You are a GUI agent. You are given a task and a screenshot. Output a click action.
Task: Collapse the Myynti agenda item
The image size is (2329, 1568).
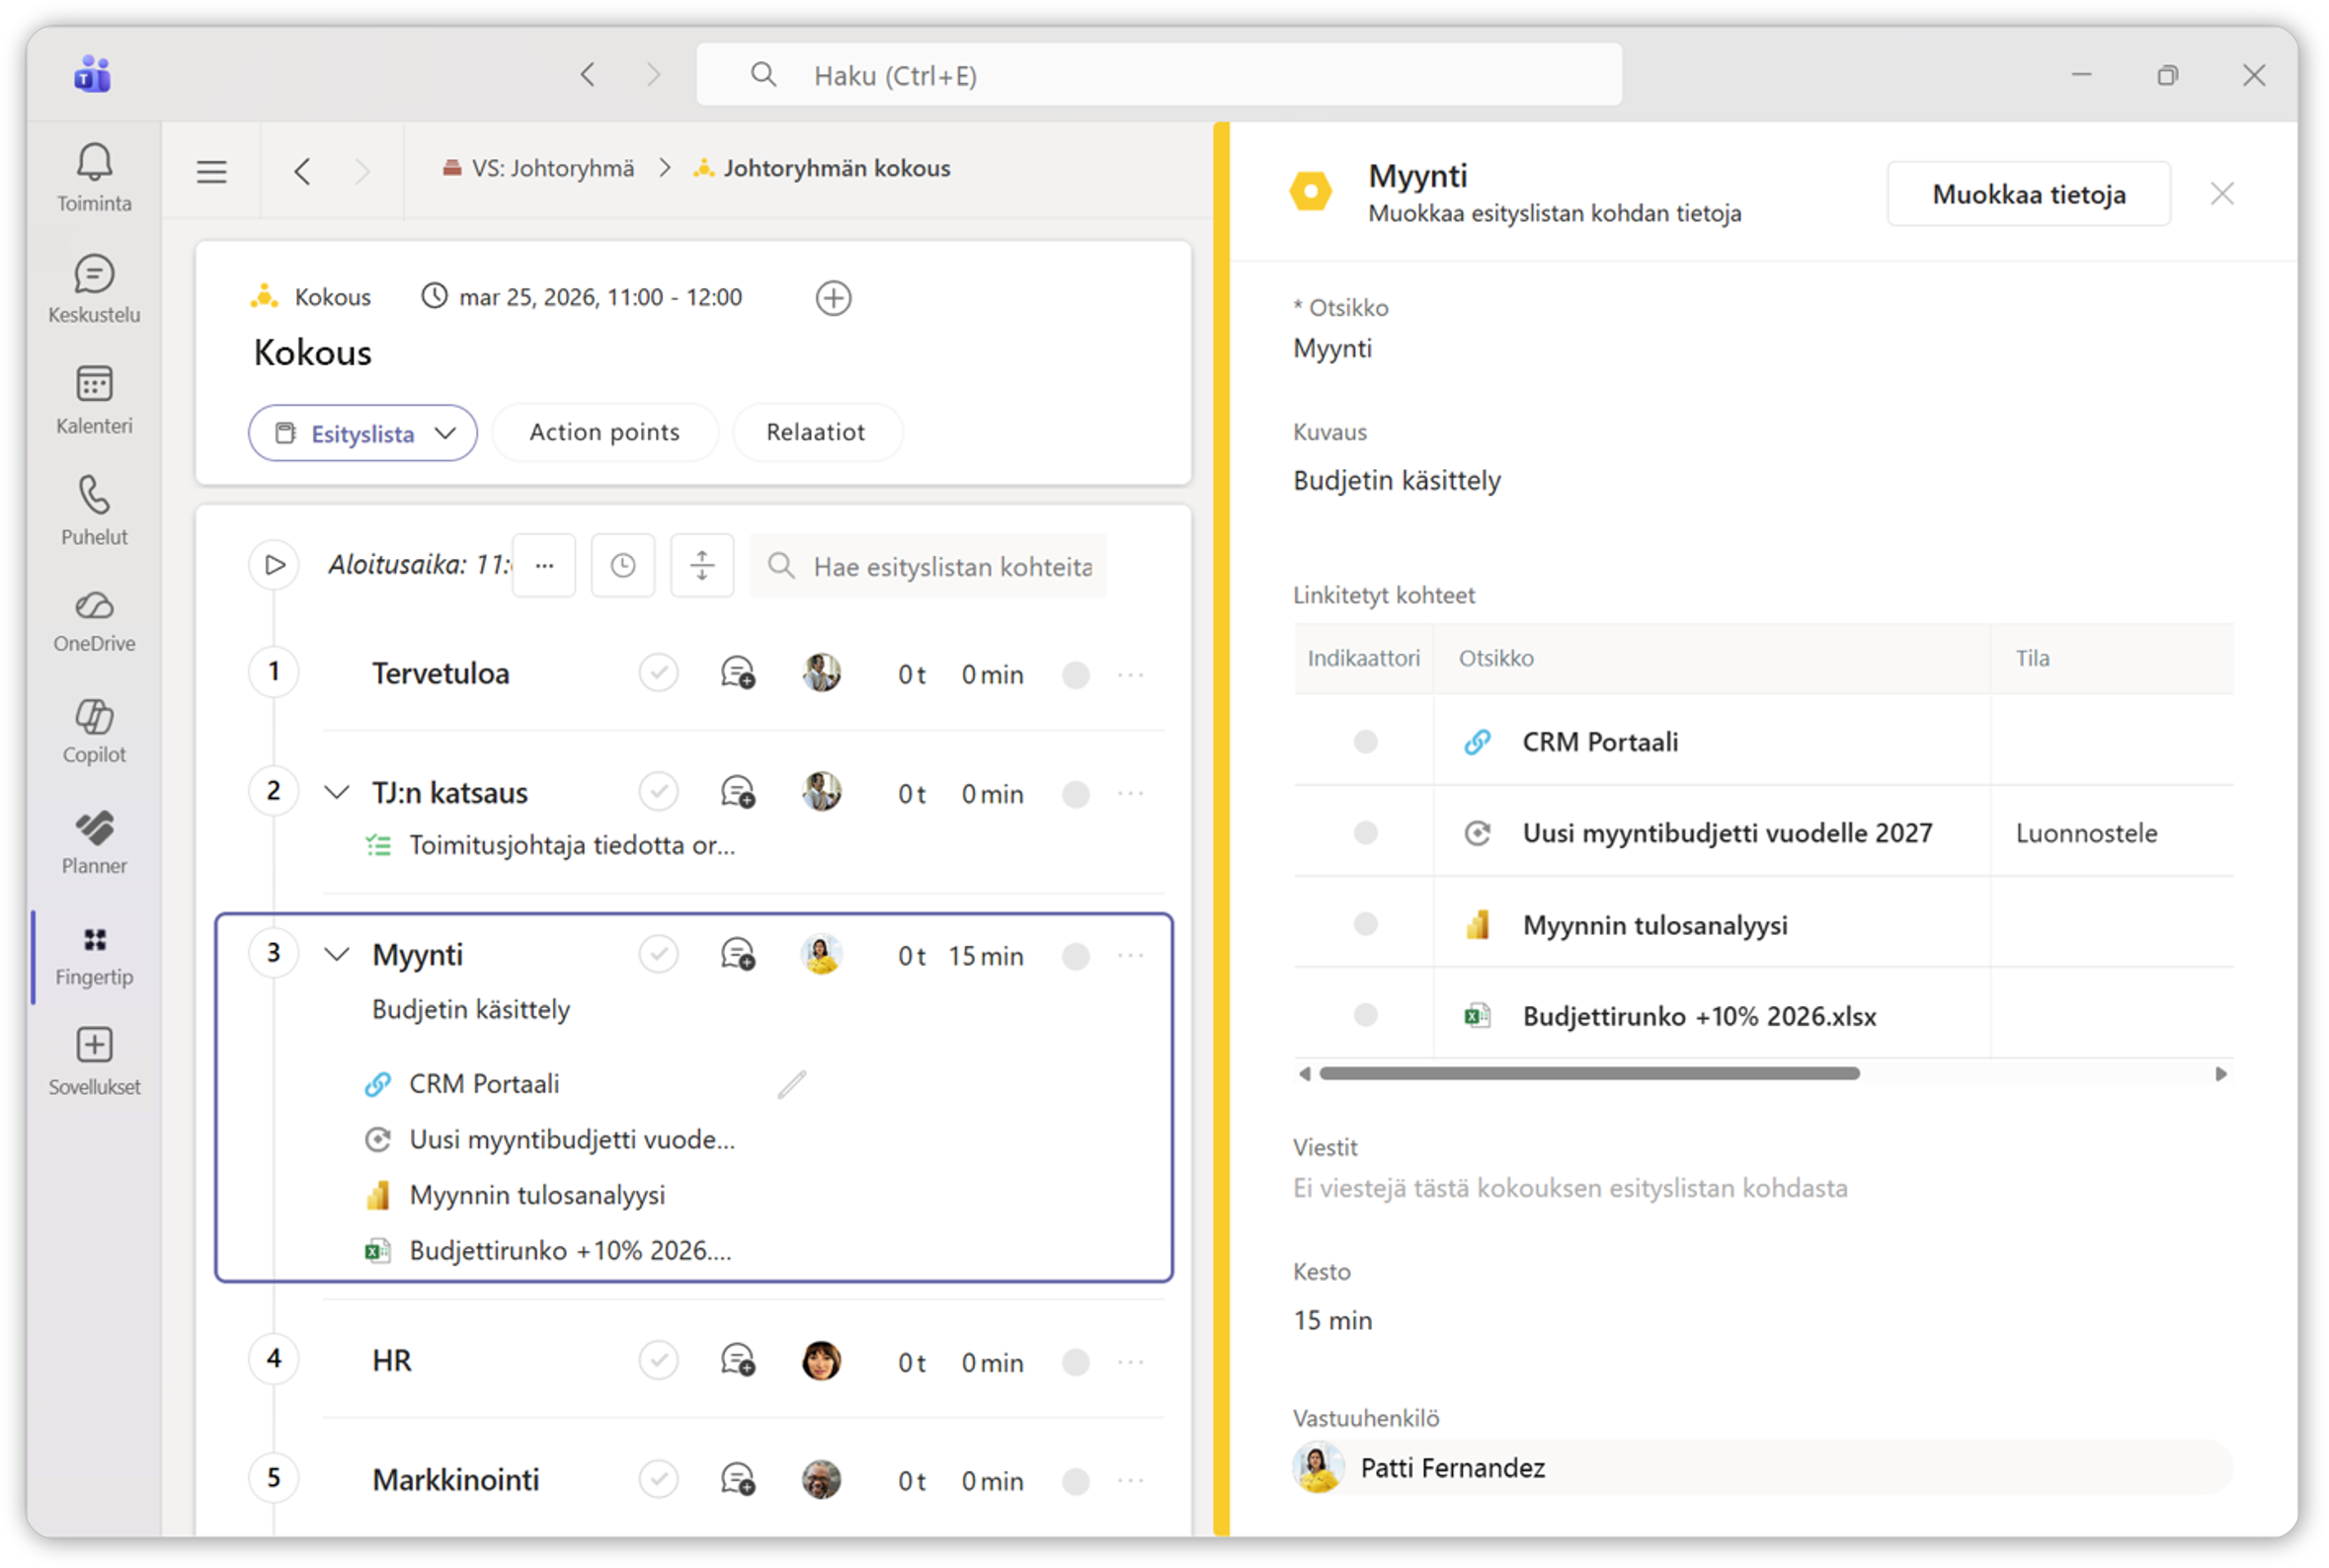[x=337, y=955]
